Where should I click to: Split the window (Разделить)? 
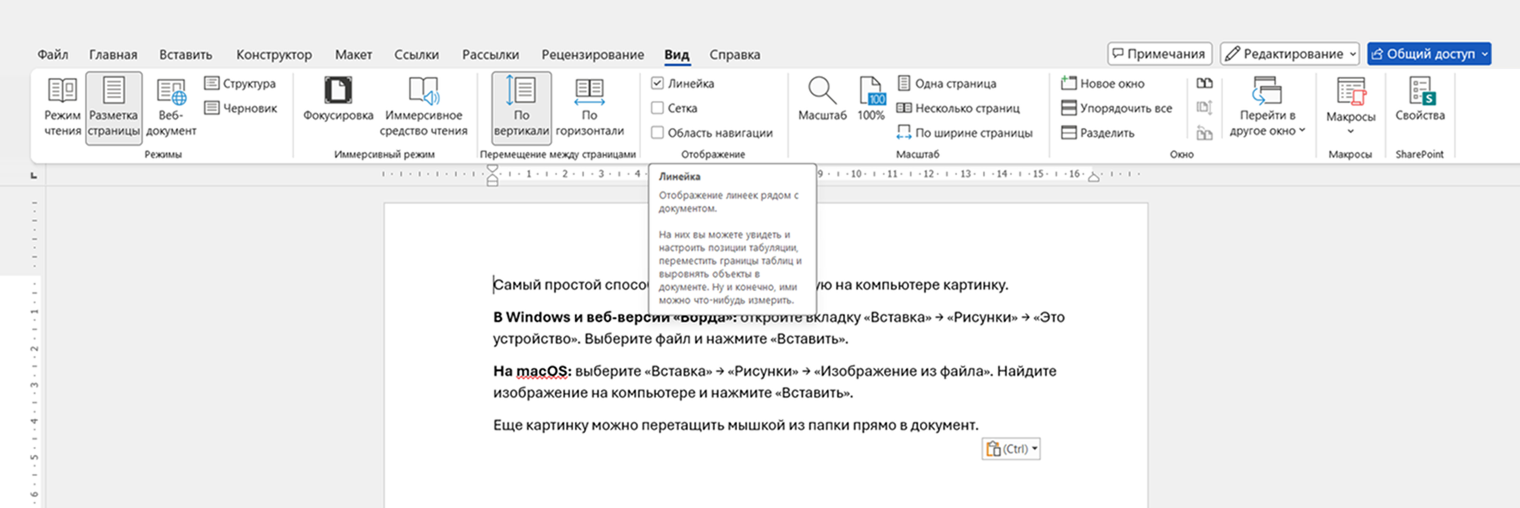pyautogui.click(x=1098, y=132)
